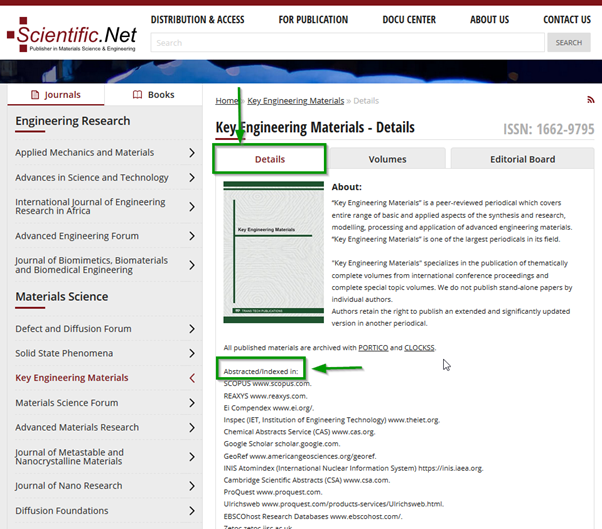This screenshot has height=529, width=602.
Task: Select Key Engineering Materials in sidebar
Action: (x=72, y=378)
